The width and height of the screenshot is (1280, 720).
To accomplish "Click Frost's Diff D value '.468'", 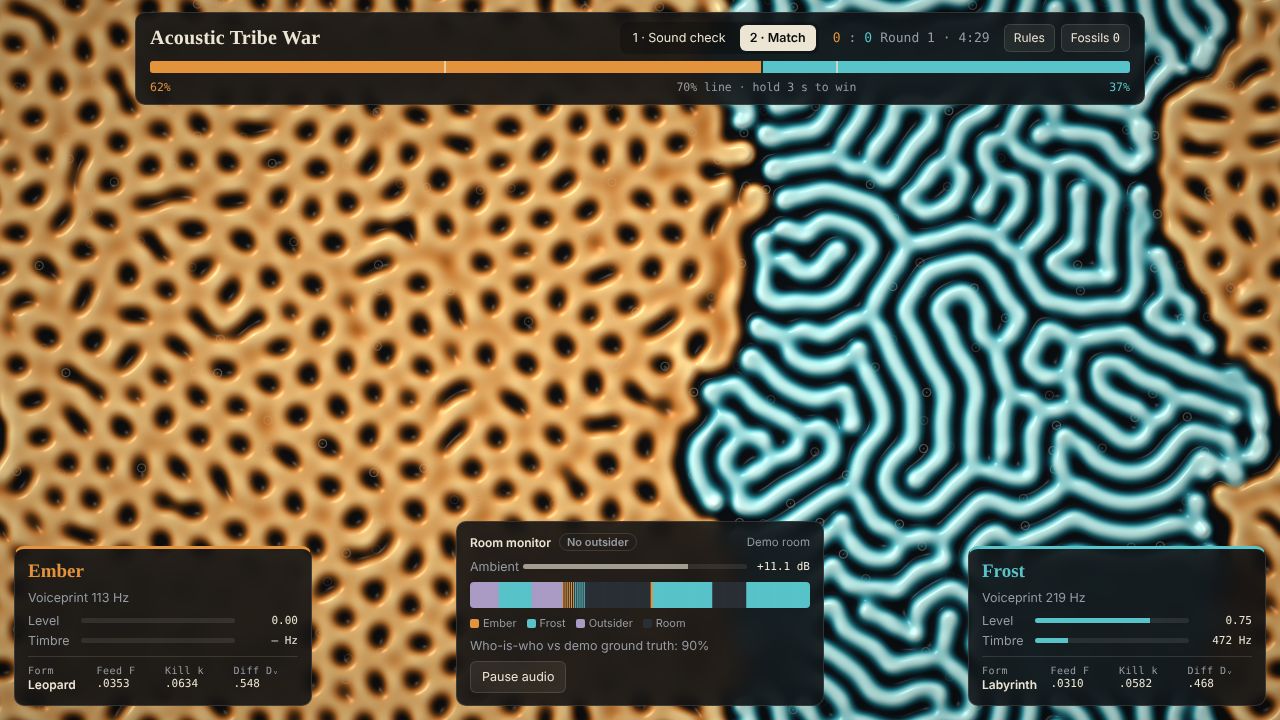I will (x=1200, y=684).
